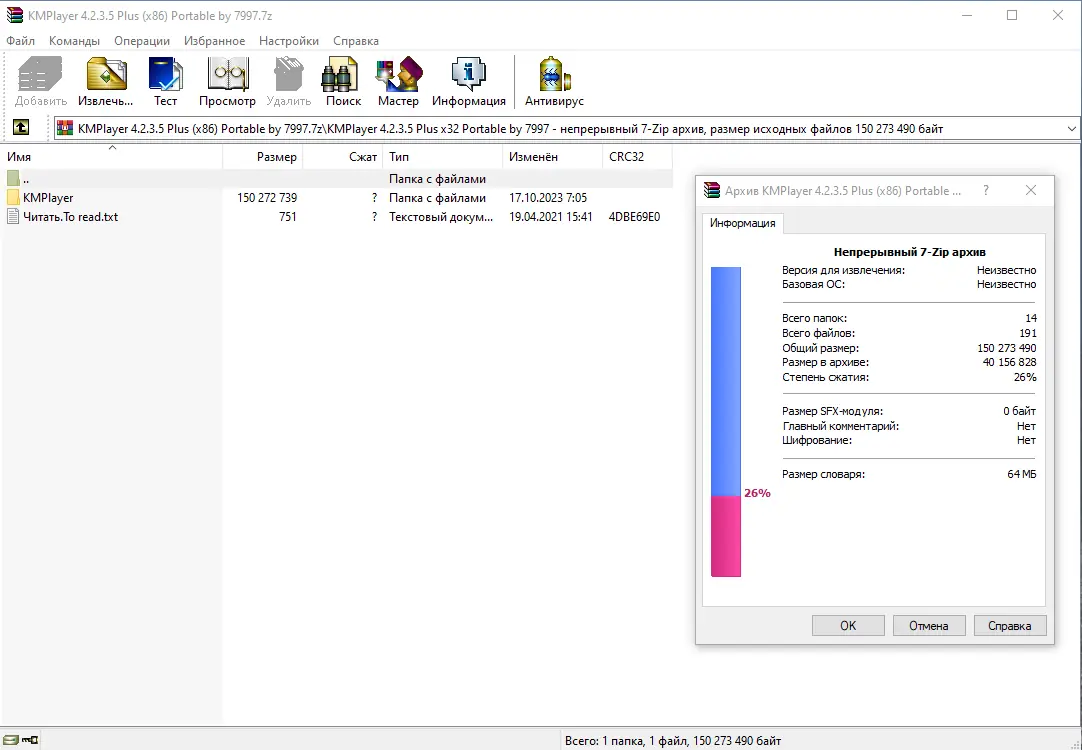Expand the address bar path dropdown

pyautogui.click(x=1071, y=128)
